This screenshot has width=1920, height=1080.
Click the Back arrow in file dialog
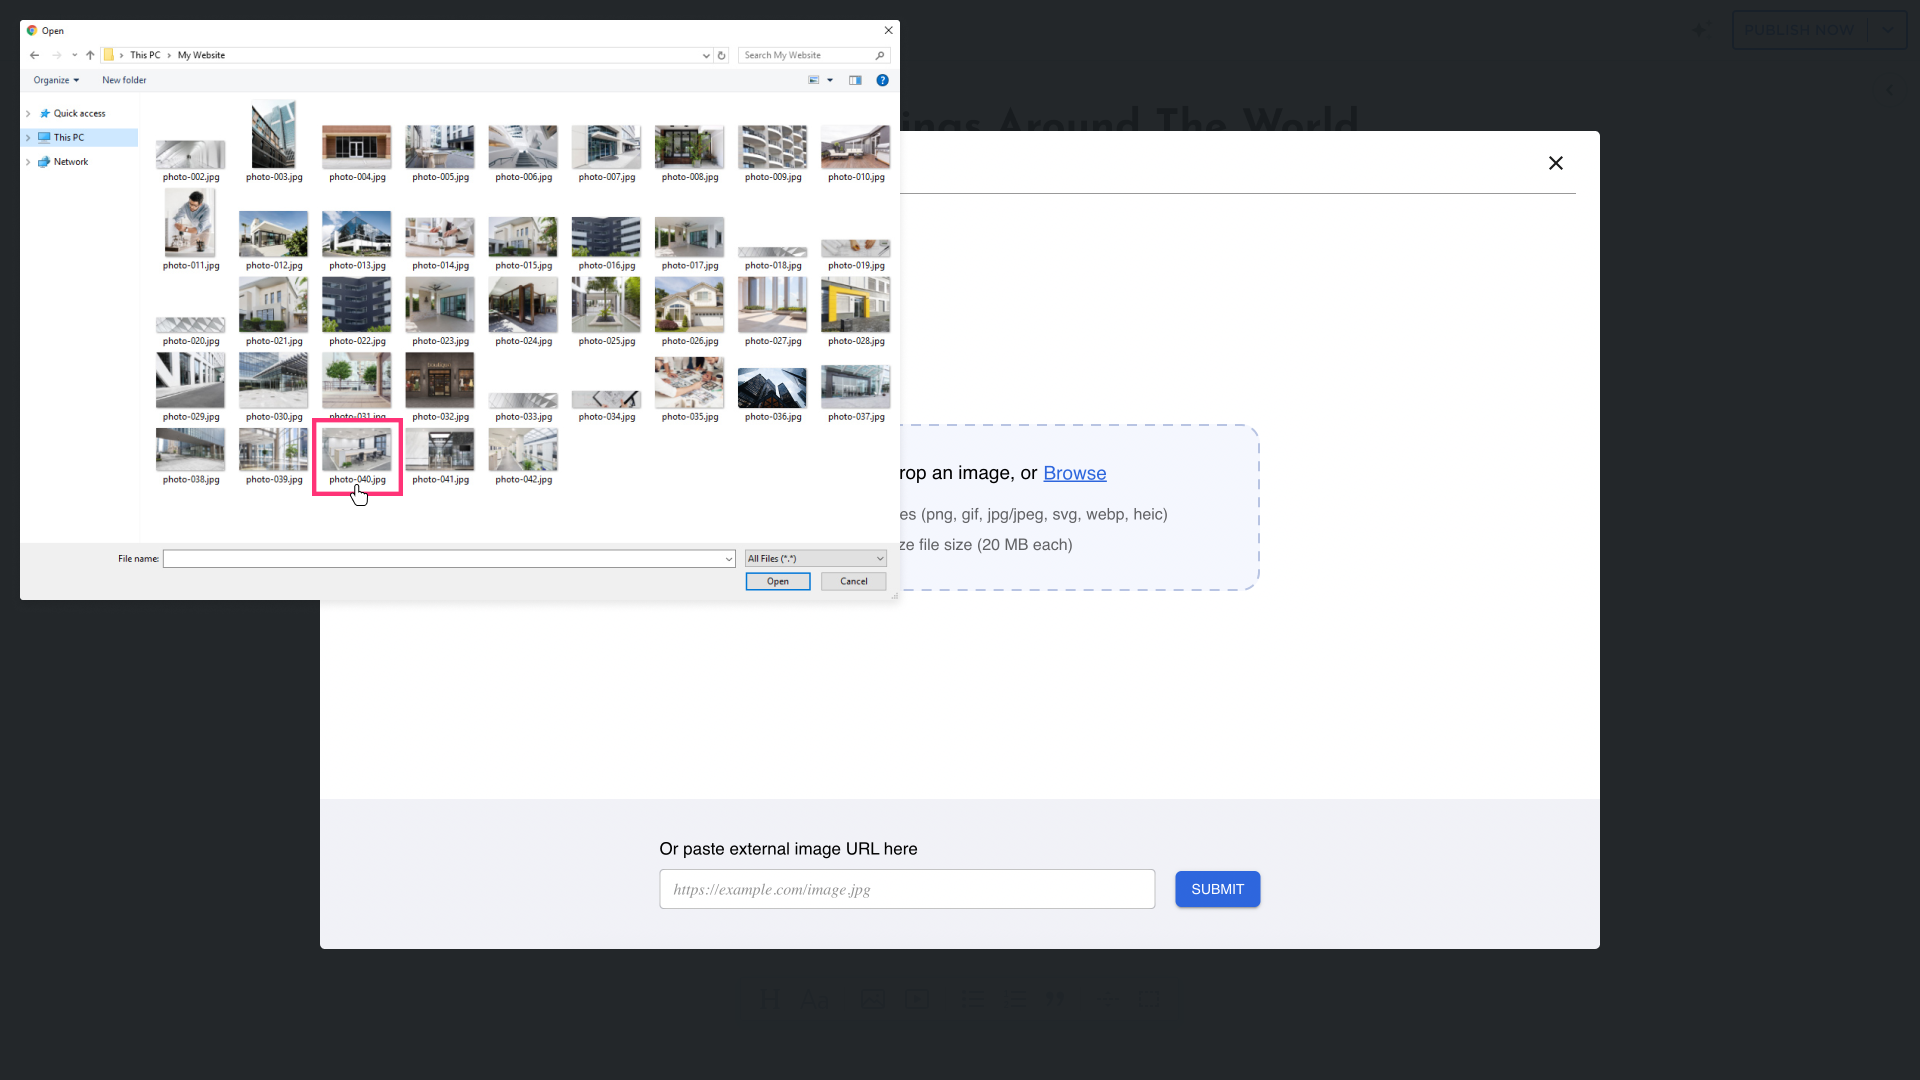(x=34, y=56)
